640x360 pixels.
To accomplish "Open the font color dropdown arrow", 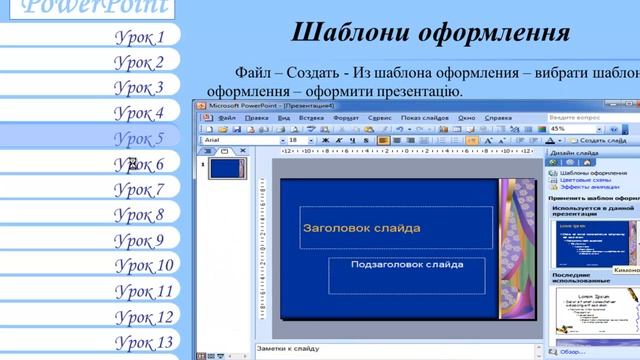I will 560,140.
